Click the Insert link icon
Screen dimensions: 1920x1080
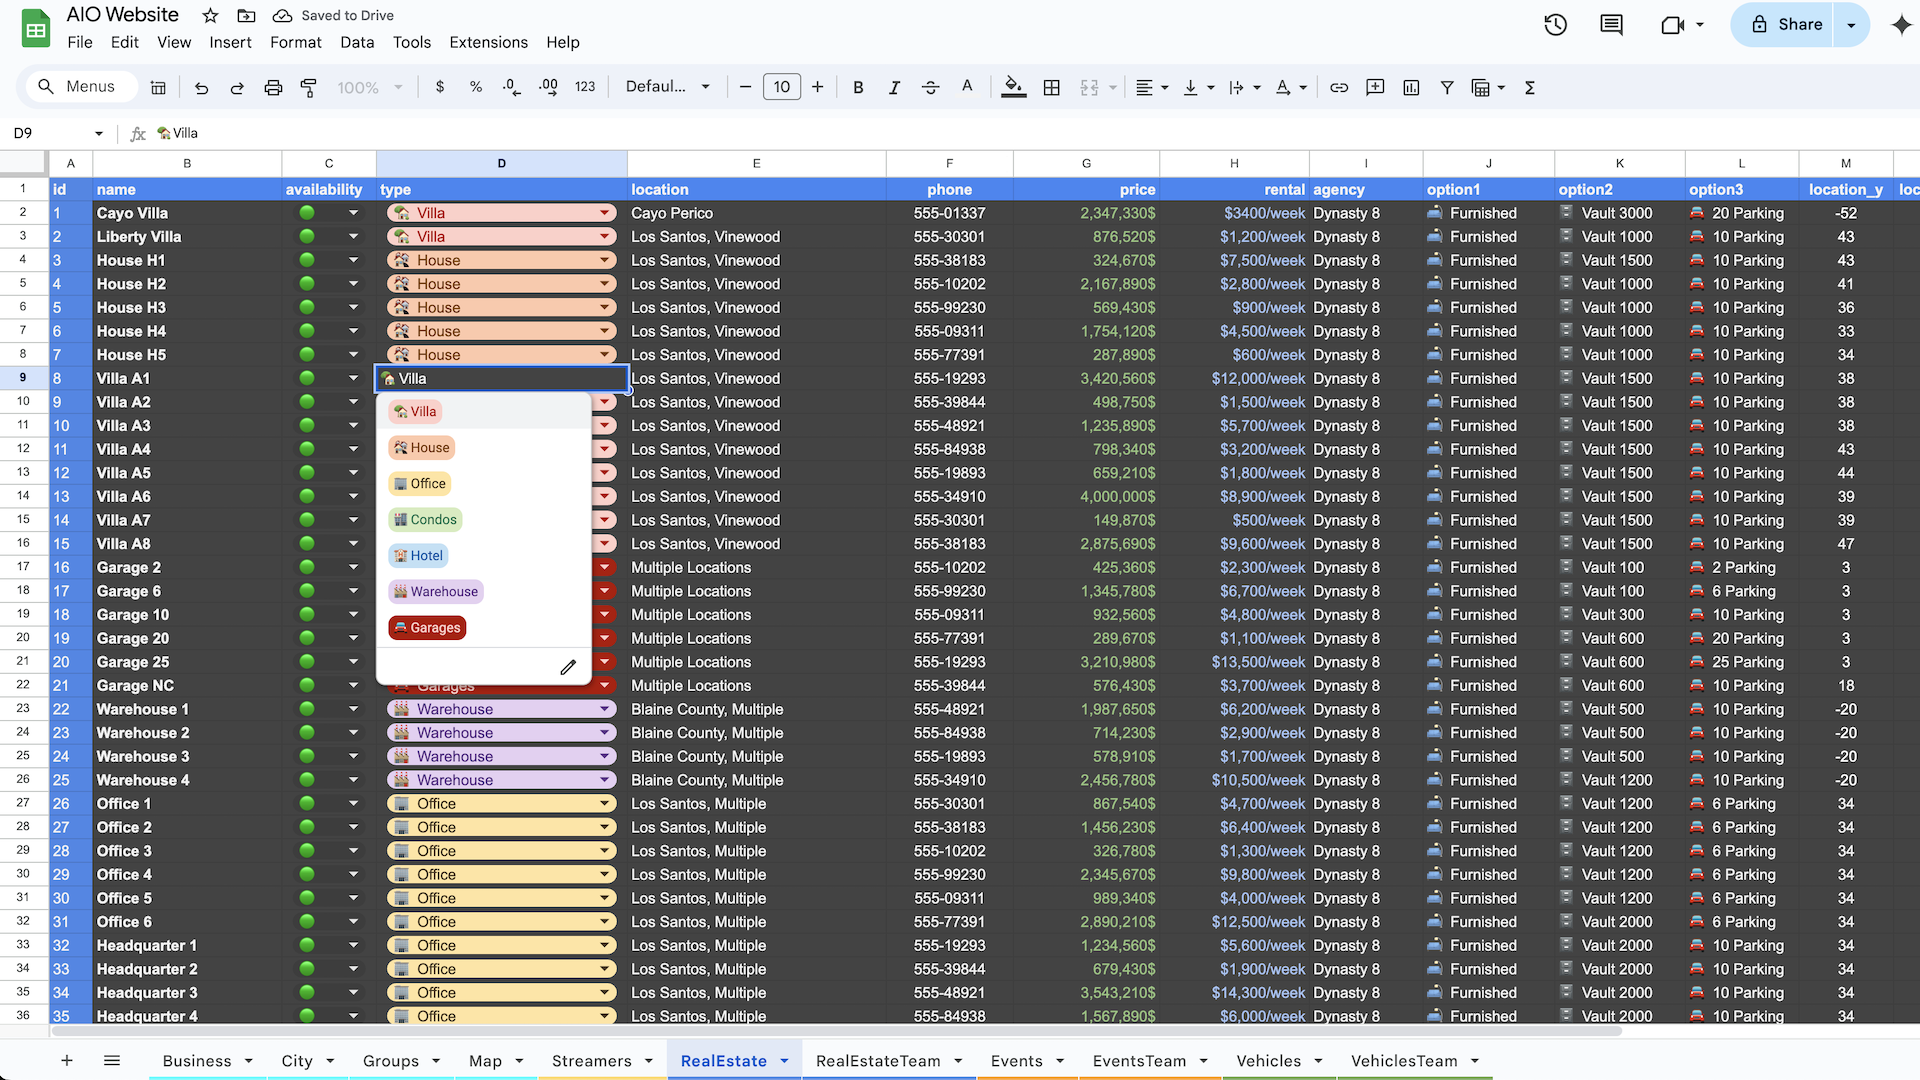coord(1339,88)
